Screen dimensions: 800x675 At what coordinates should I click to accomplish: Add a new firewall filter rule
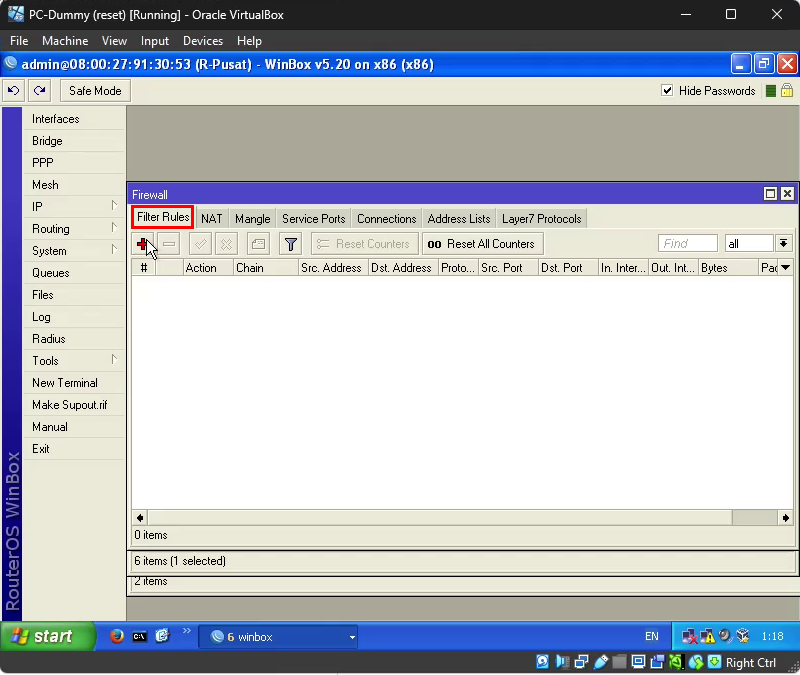(x=142, y=244)
